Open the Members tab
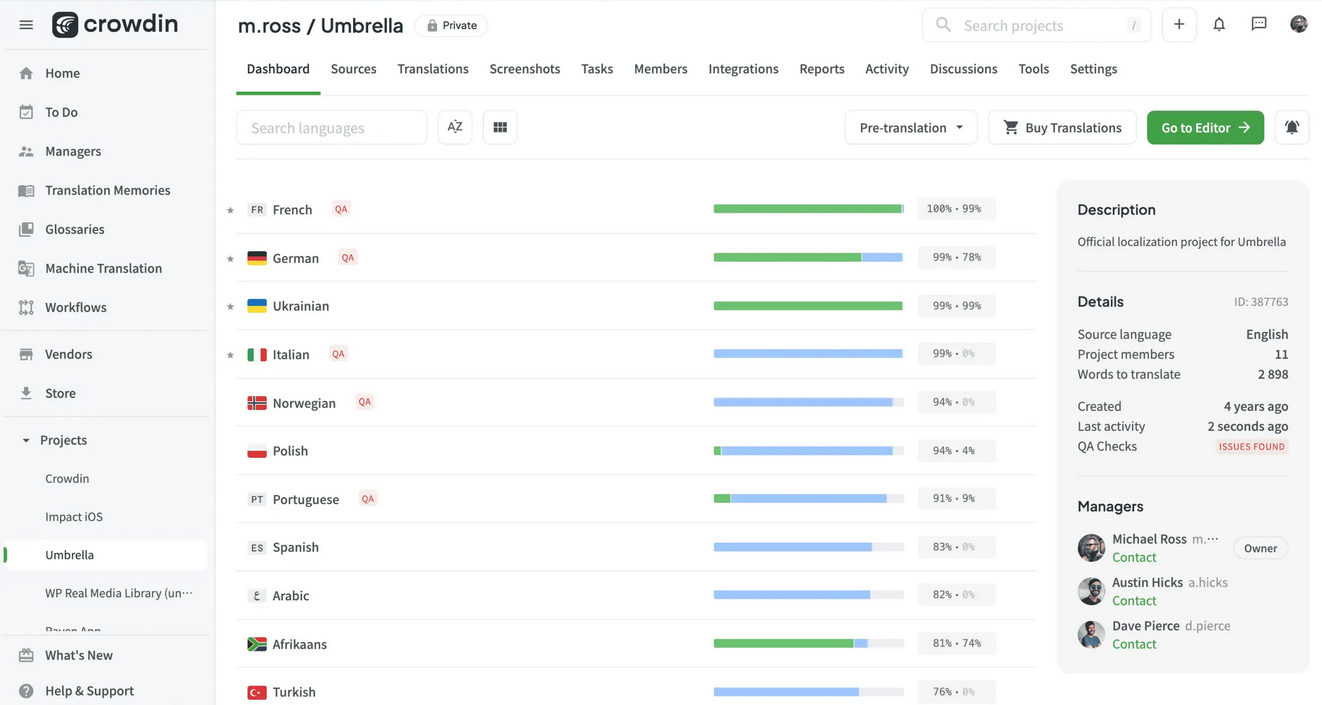Viewport: 1322px width, 705px height. coord(661,69)
